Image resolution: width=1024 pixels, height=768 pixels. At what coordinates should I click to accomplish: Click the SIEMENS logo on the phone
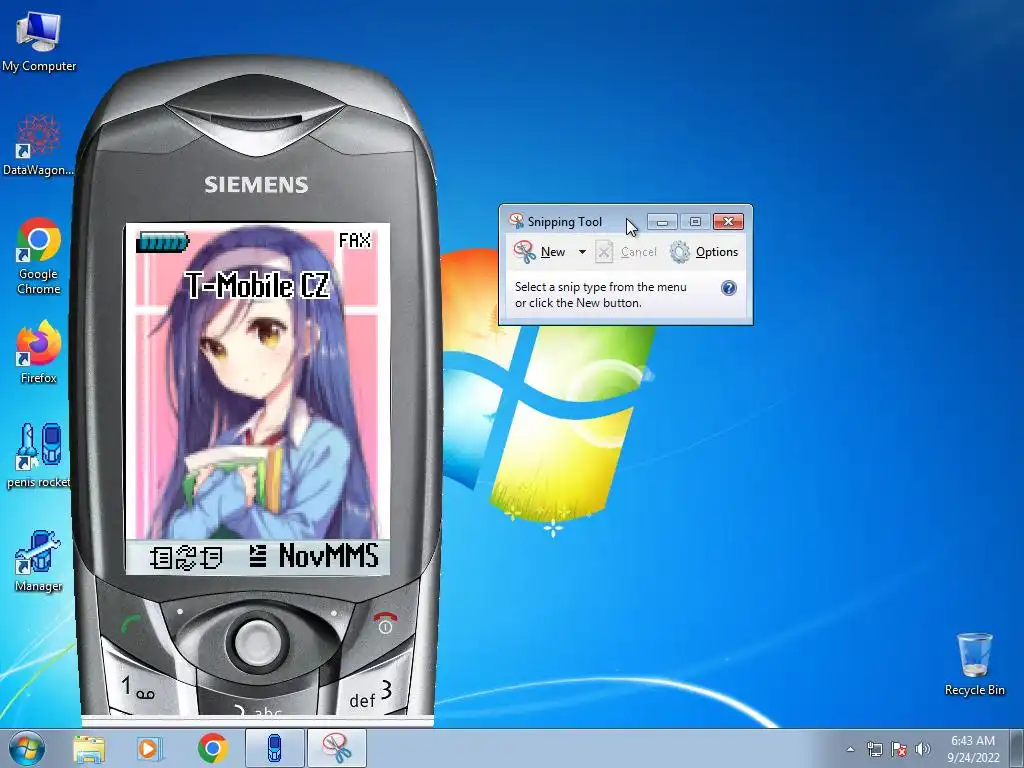(256, 184)
